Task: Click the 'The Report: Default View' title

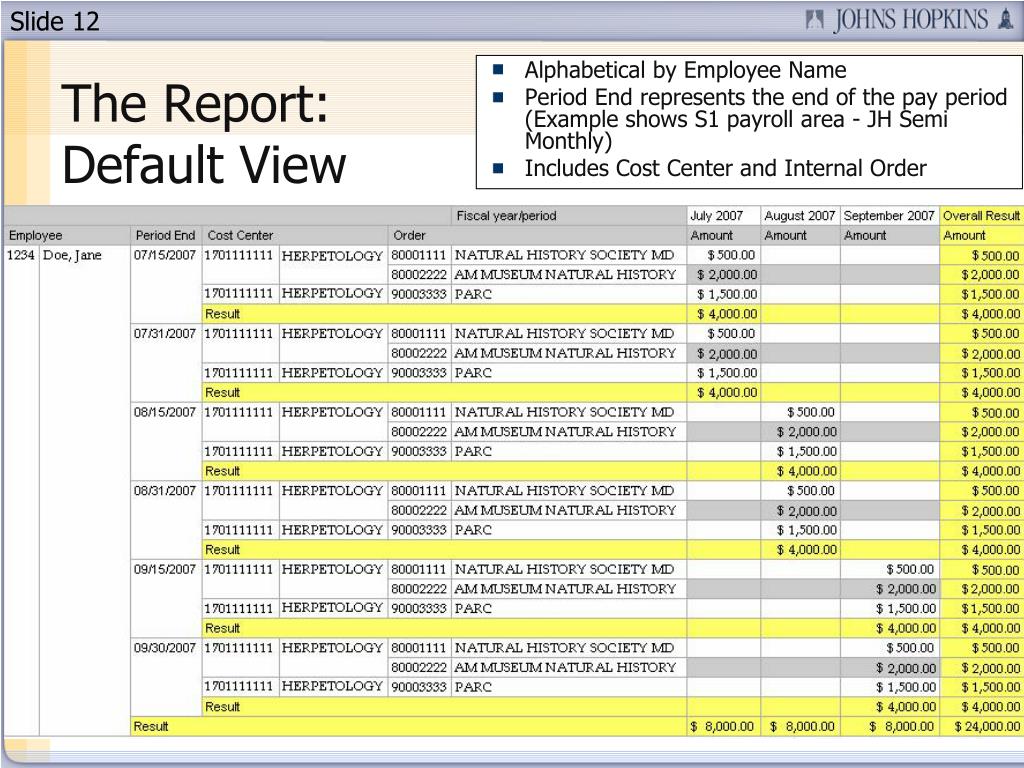Action: 204,133
